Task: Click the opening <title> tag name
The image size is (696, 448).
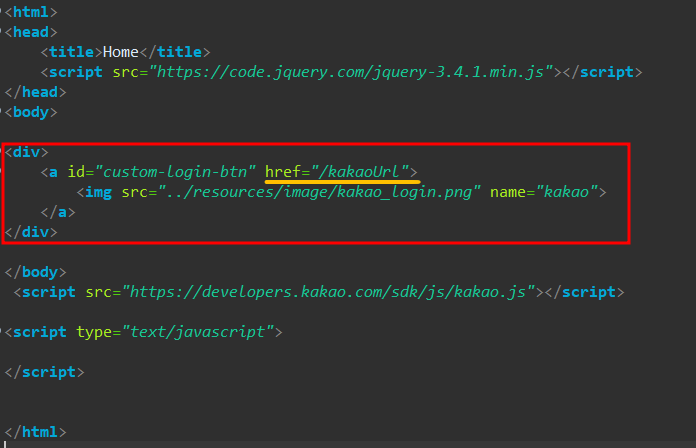Action: coord(71,52)
